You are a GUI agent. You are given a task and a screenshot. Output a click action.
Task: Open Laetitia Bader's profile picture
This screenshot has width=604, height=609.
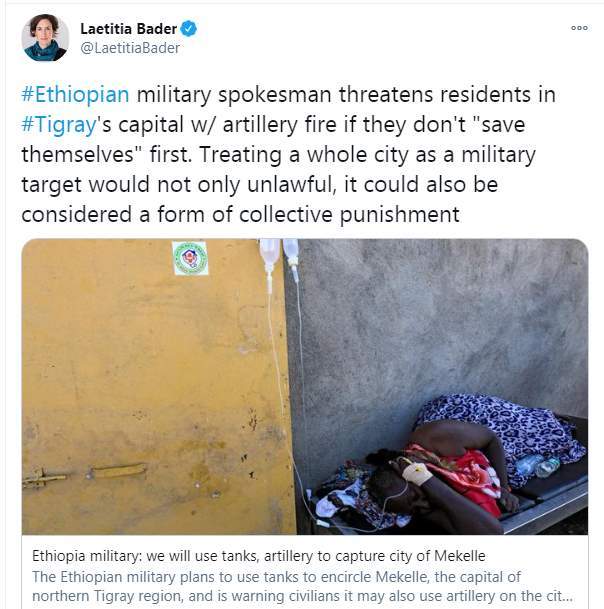coord(45,38)
